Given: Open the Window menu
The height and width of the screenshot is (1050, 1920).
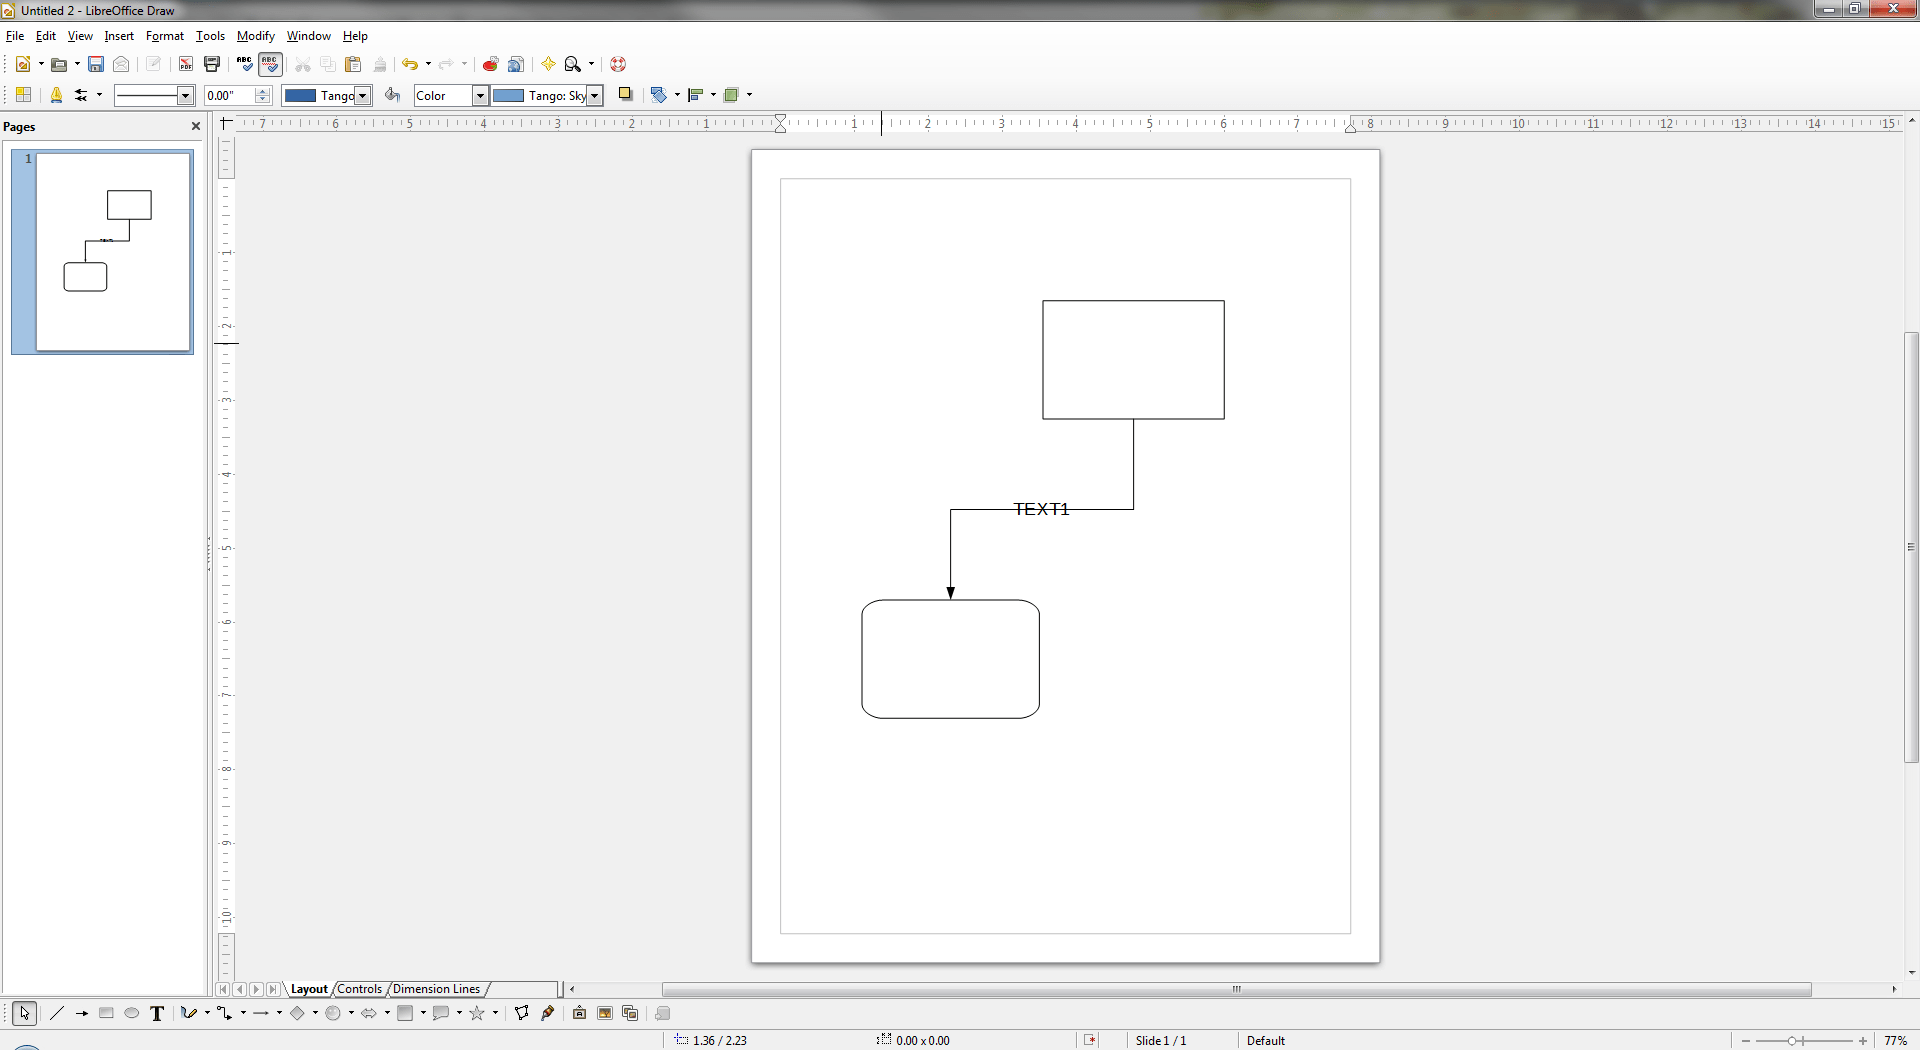Looking at the screenshot, I should pos(309,36).
